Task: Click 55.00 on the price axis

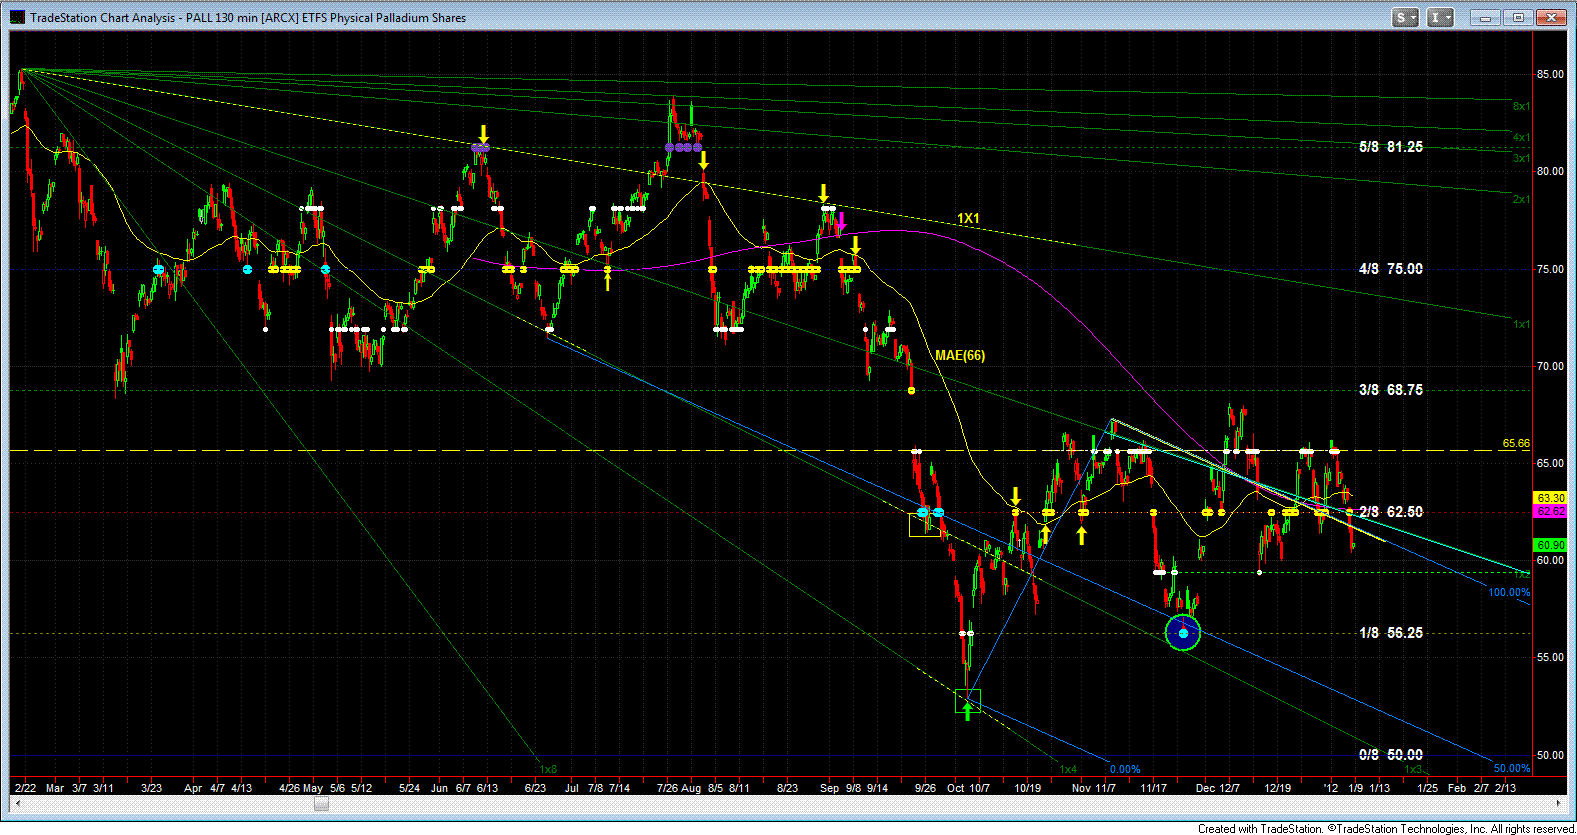Action: (x=1551, y=657)
